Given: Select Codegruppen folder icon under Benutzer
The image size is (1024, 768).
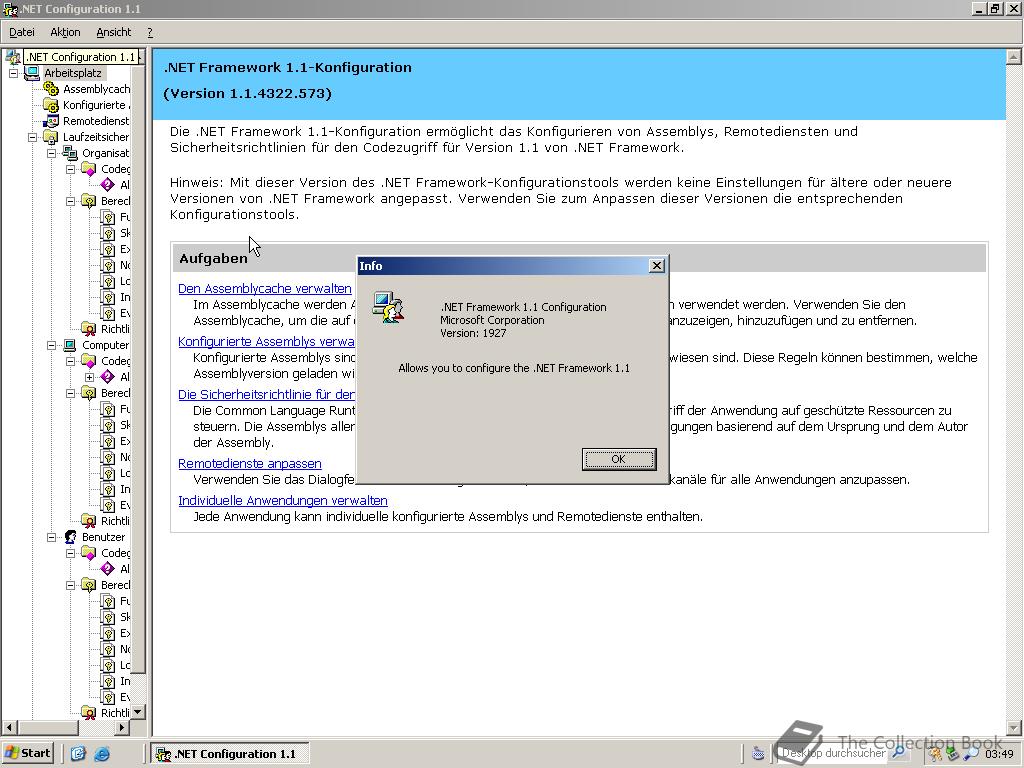Looking at the screenshot, I should tap(89, 553).
